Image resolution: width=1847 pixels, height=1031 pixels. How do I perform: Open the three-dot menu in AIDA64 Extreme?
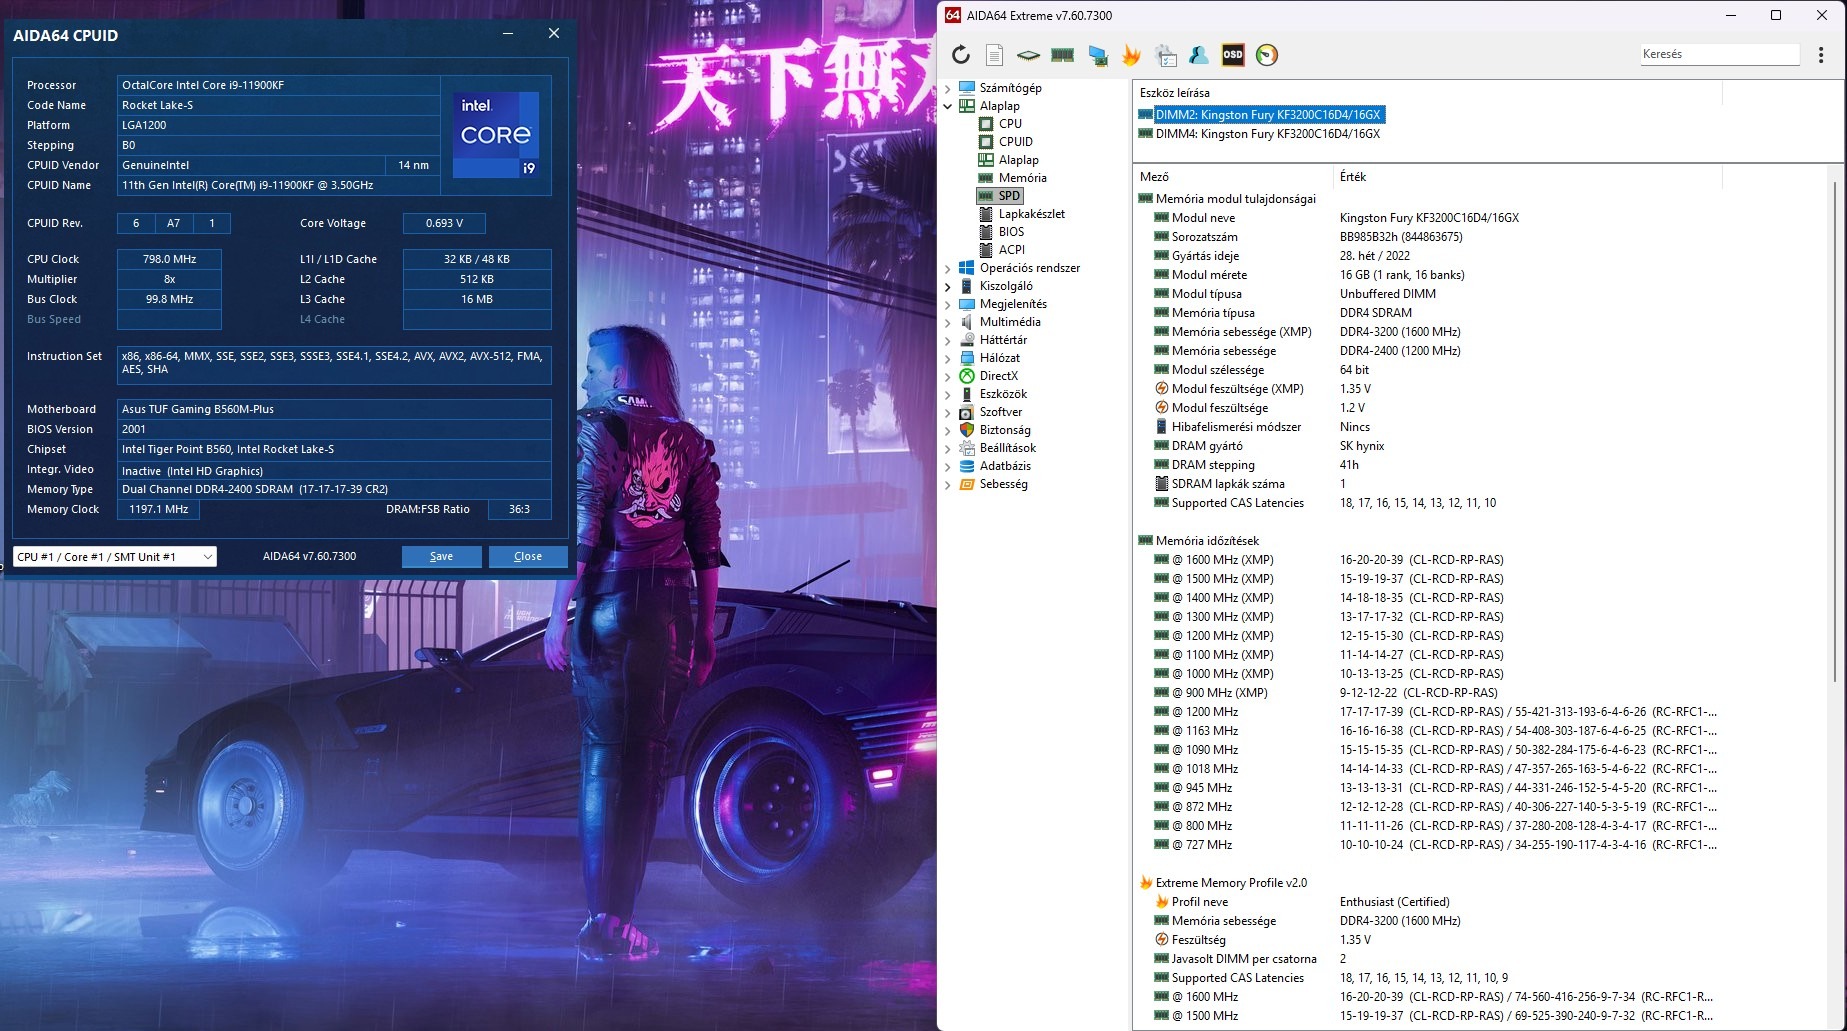(1821, 55)
